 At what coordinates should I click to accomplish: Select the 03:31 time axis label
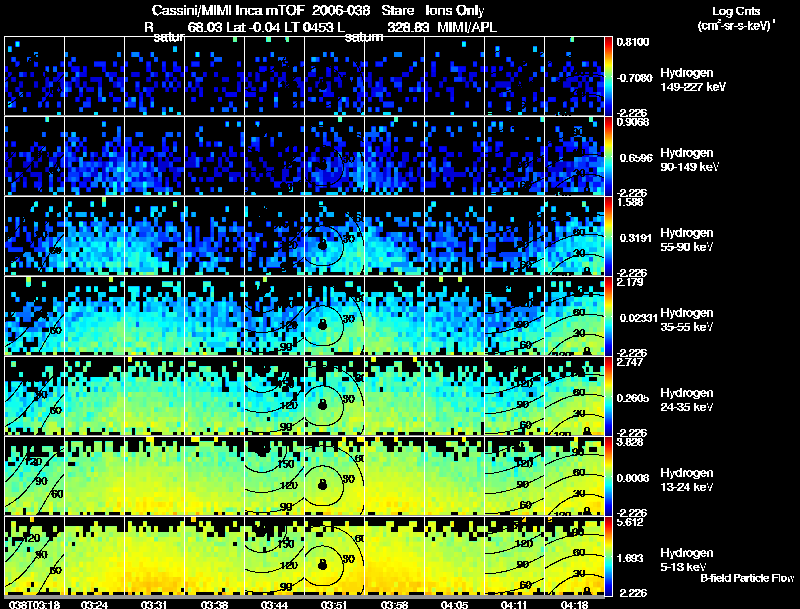click(154, 604)
